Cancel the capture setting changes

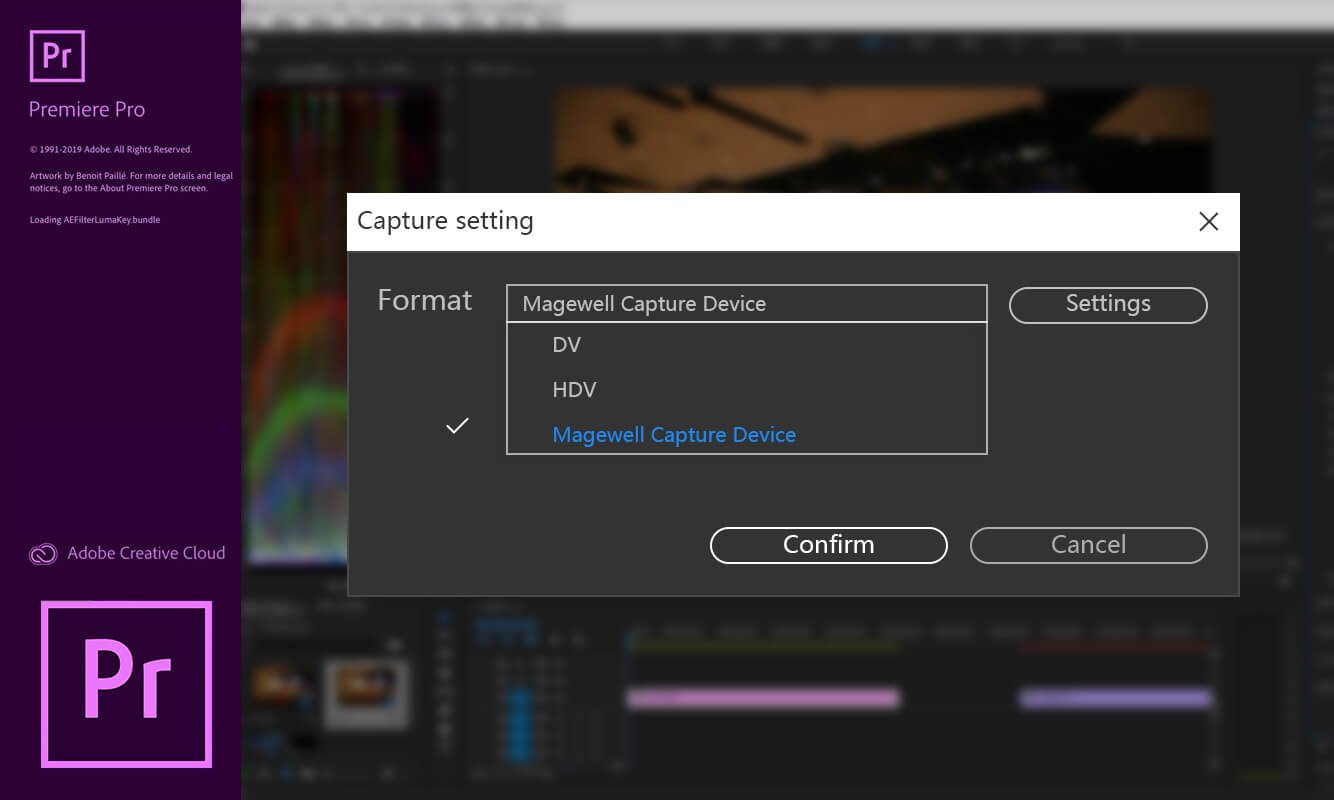(x=1088, y=545)
